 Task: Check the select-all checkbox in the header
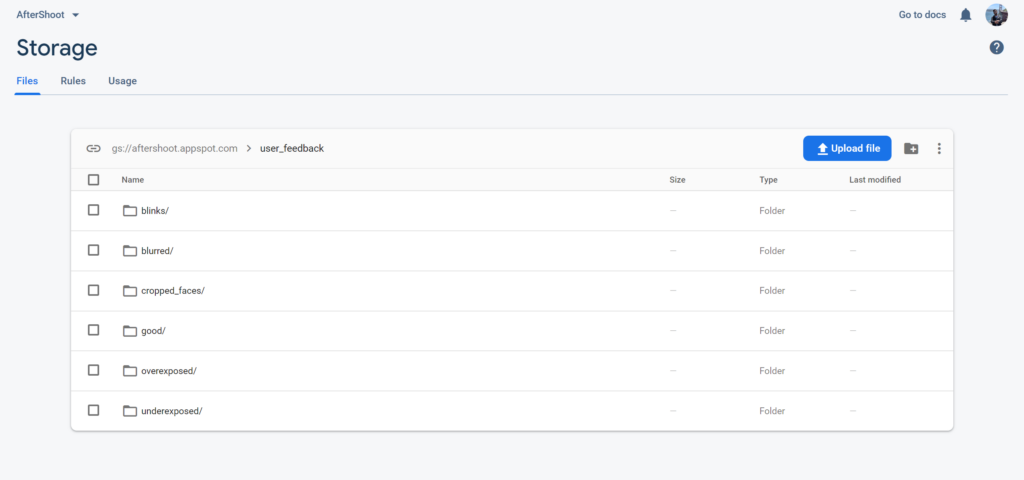[93, 180]
